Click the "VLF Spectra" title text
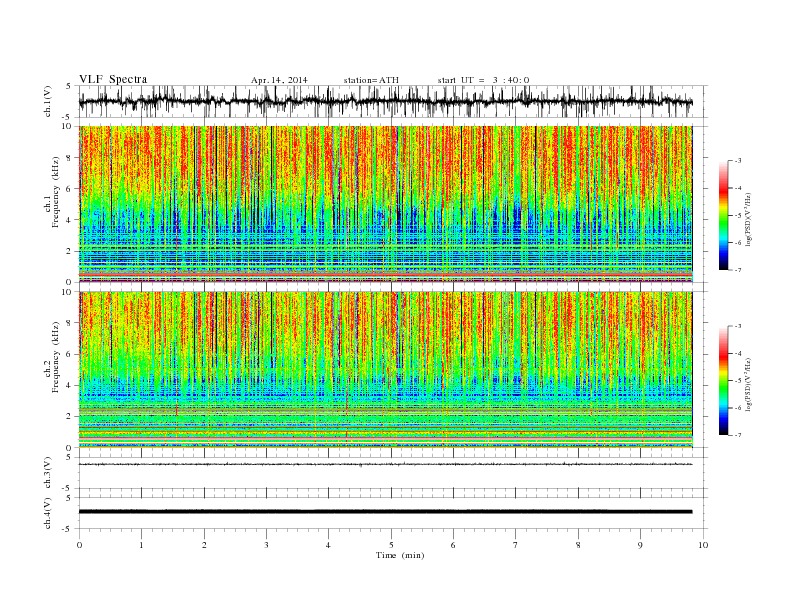This screenshot has height=612, width=792. [113, 79]
